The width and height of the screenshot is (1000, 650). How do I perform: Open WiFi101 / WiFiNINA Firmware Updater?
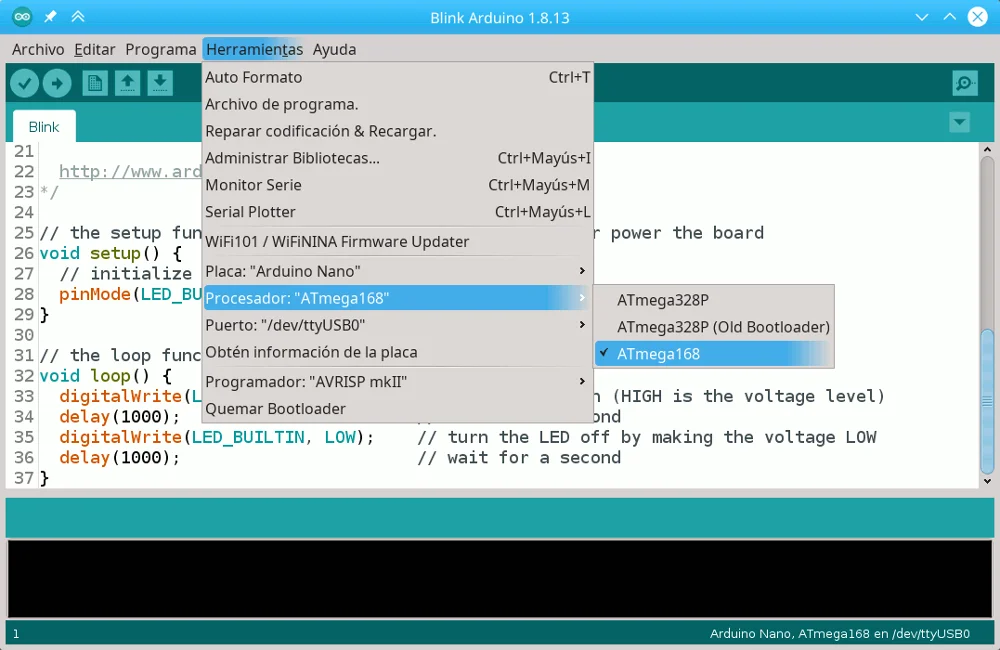[398, 242]
